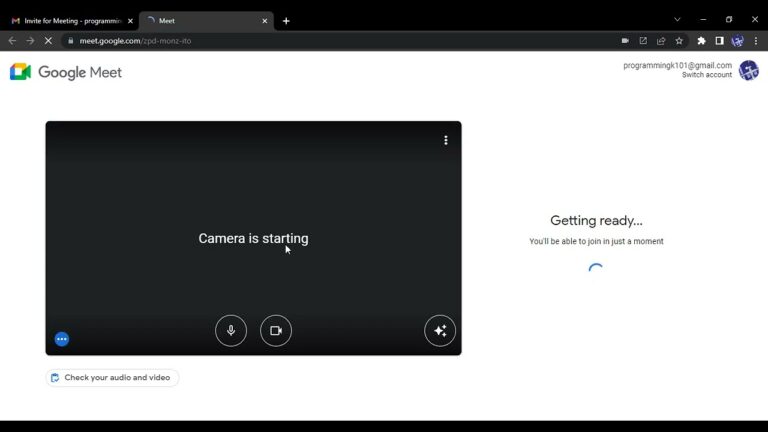Go back to the previous page
This screenshot has height=432, width=768.
coord(12,41)
